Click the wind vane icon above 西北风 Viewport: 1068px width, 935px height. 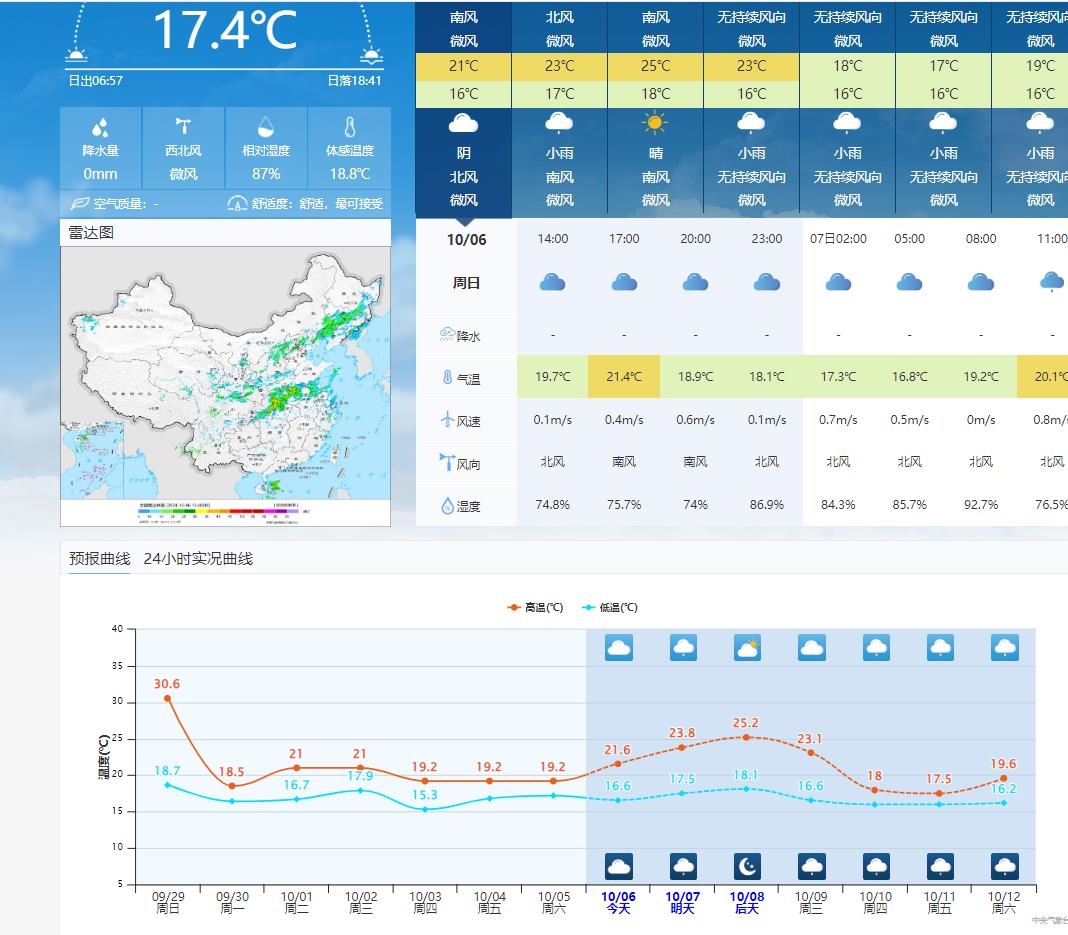pyautogui.click(x=183, y=126)
